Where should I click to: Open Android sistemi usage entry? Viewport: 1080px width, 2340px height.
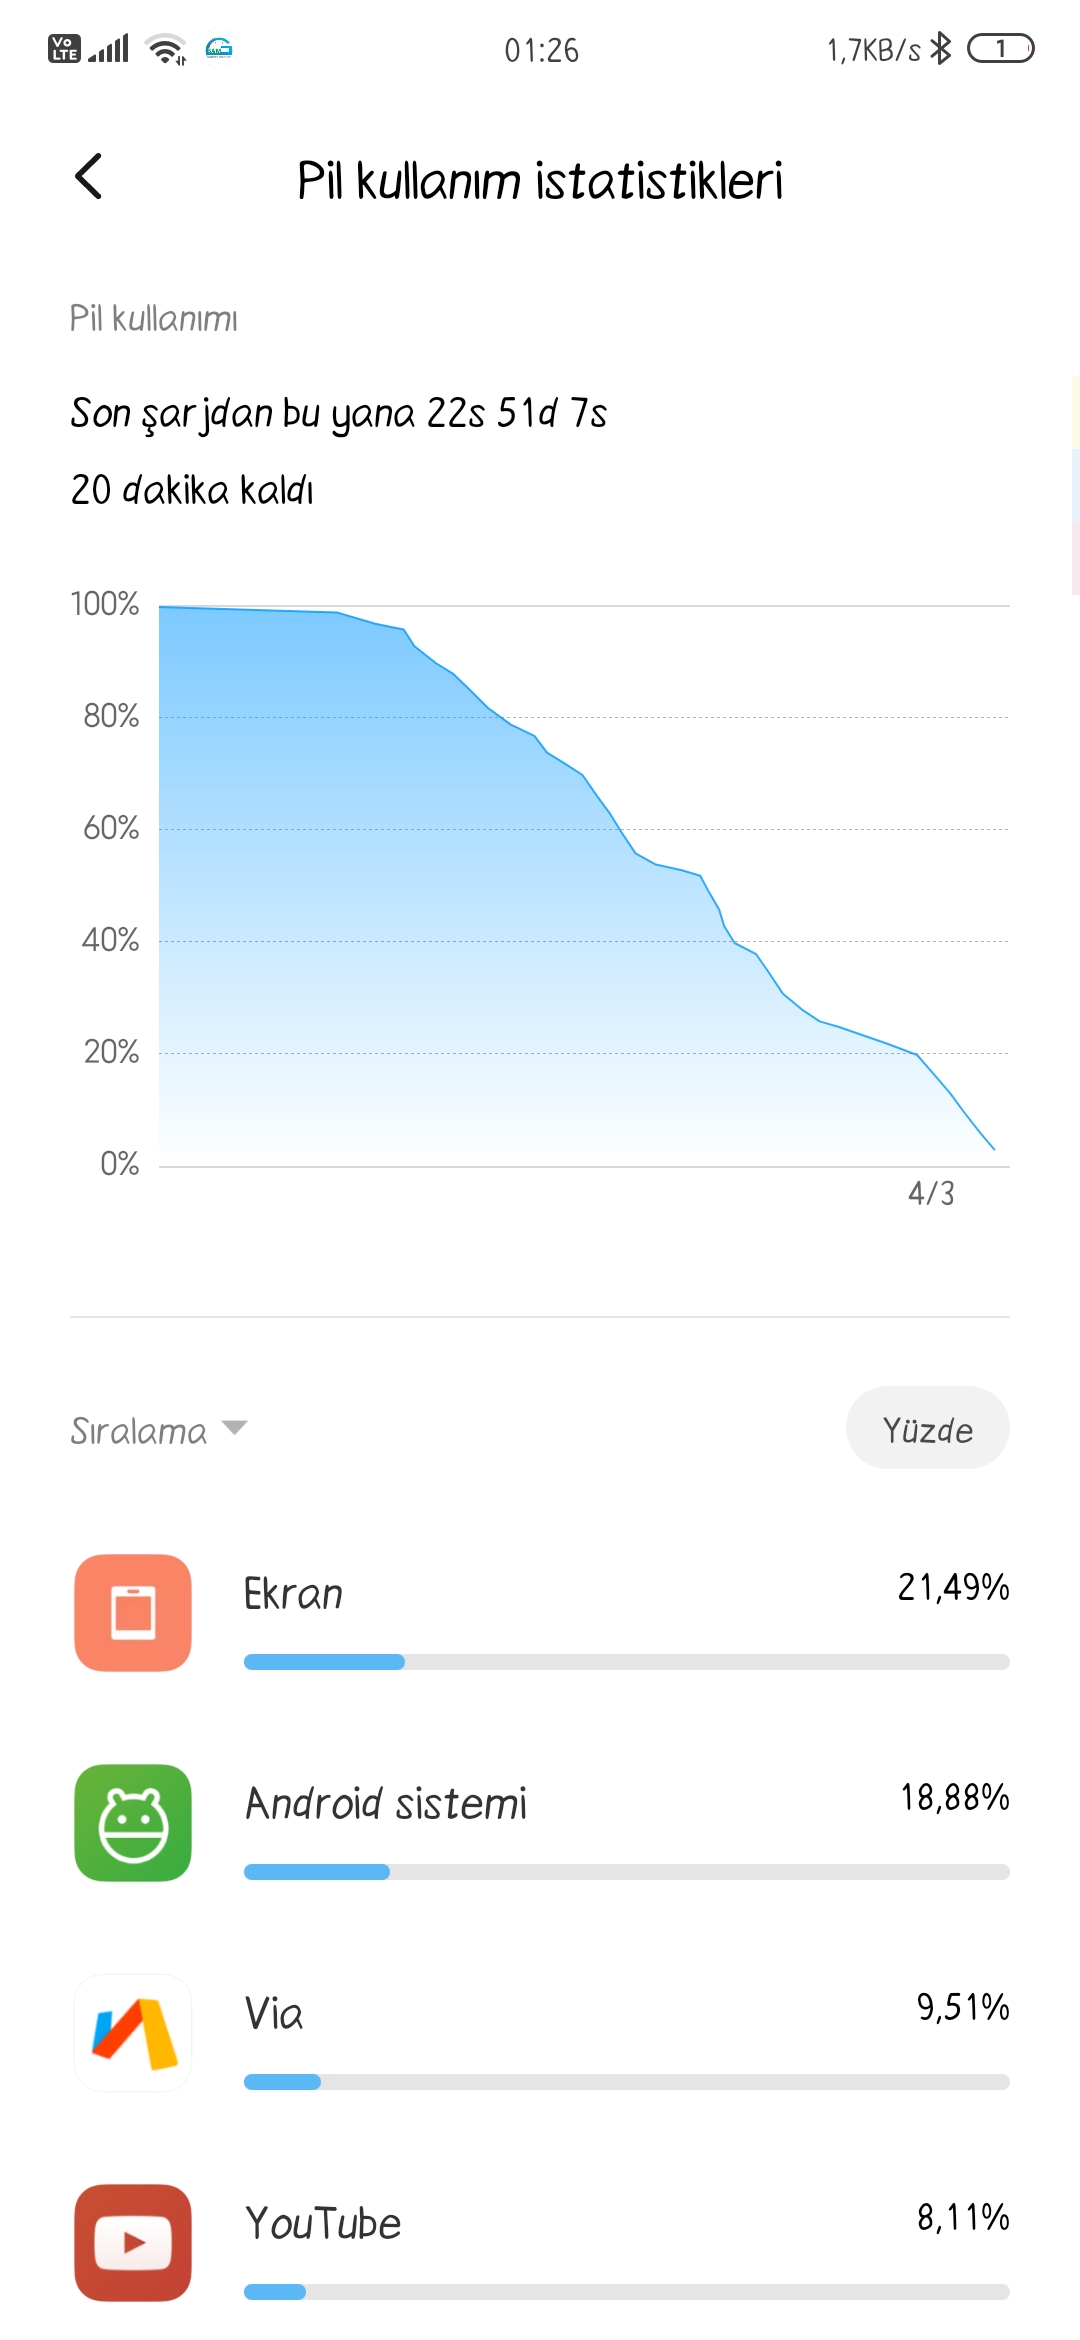coord(540,1822)
